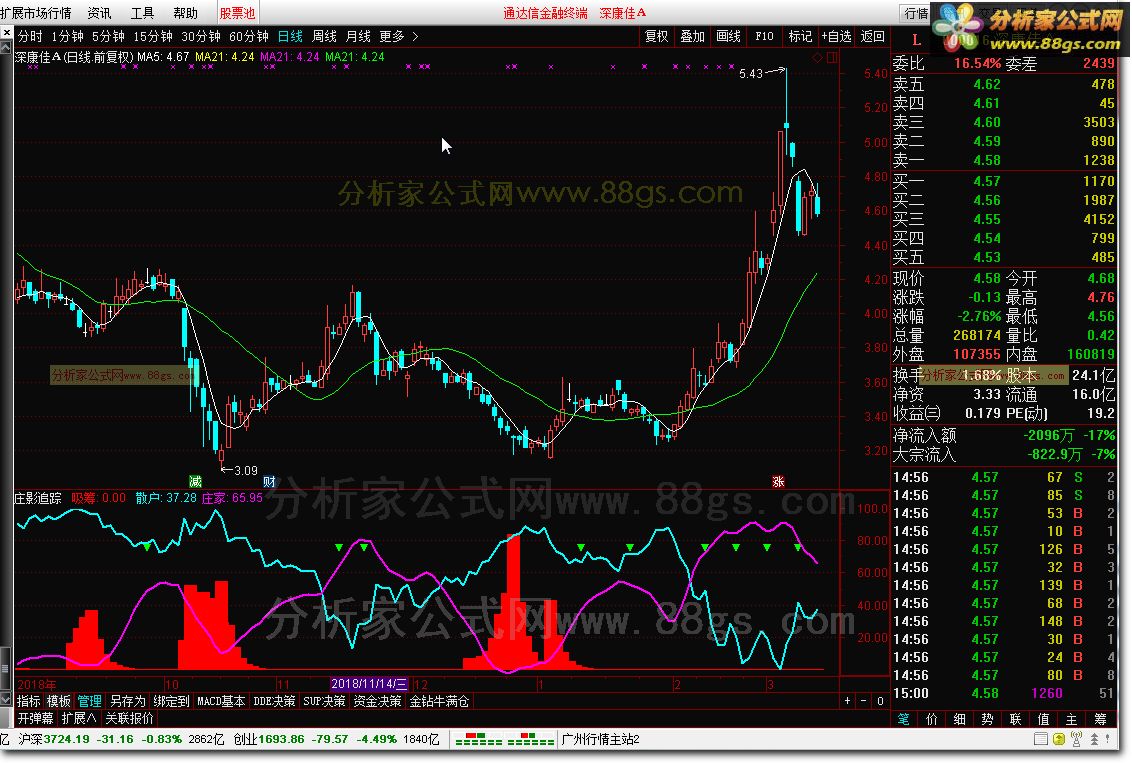Select the 势 tab under the tick list

pos(988,719)
